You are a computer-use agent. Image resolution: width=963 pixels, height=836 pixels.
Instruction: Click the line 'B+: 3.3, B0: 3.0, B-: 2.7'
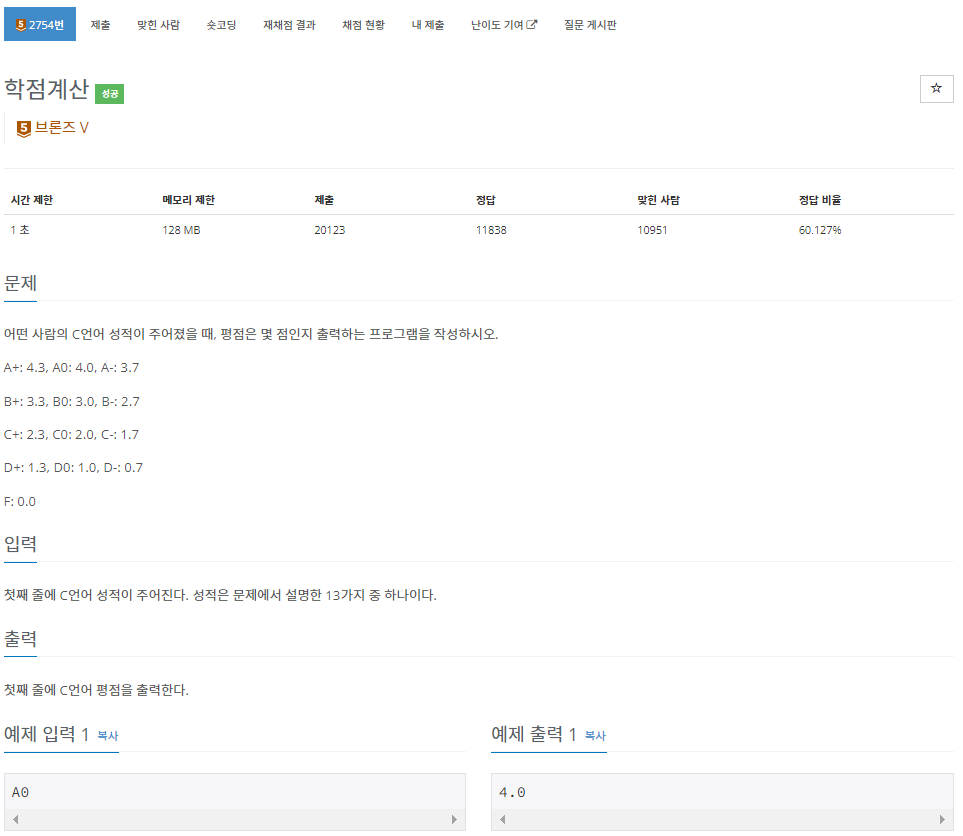(x=72, y=402)
